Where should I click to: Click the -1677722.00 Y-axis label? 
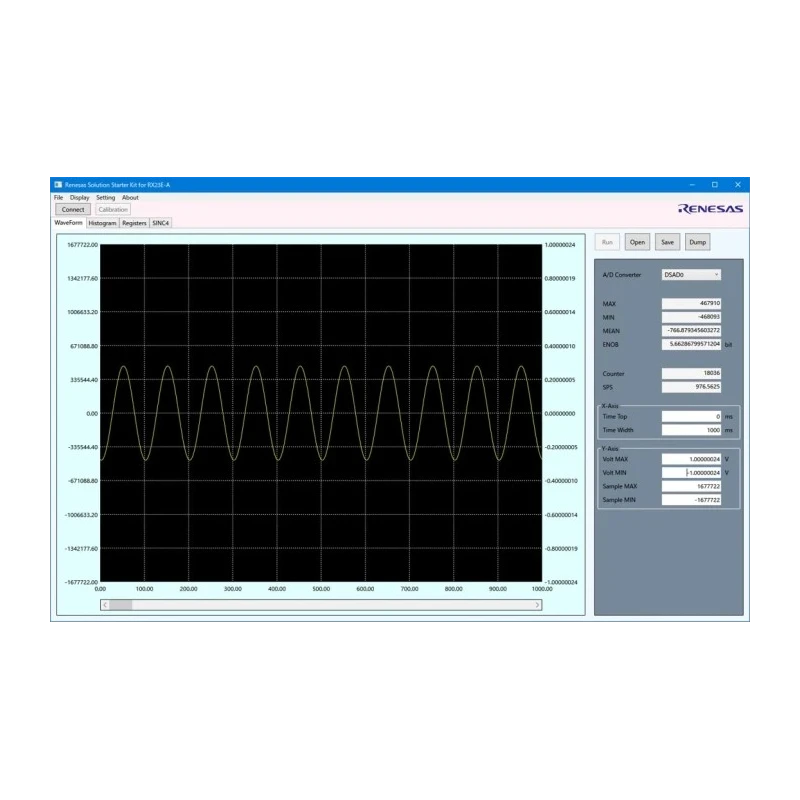(82, 582)
